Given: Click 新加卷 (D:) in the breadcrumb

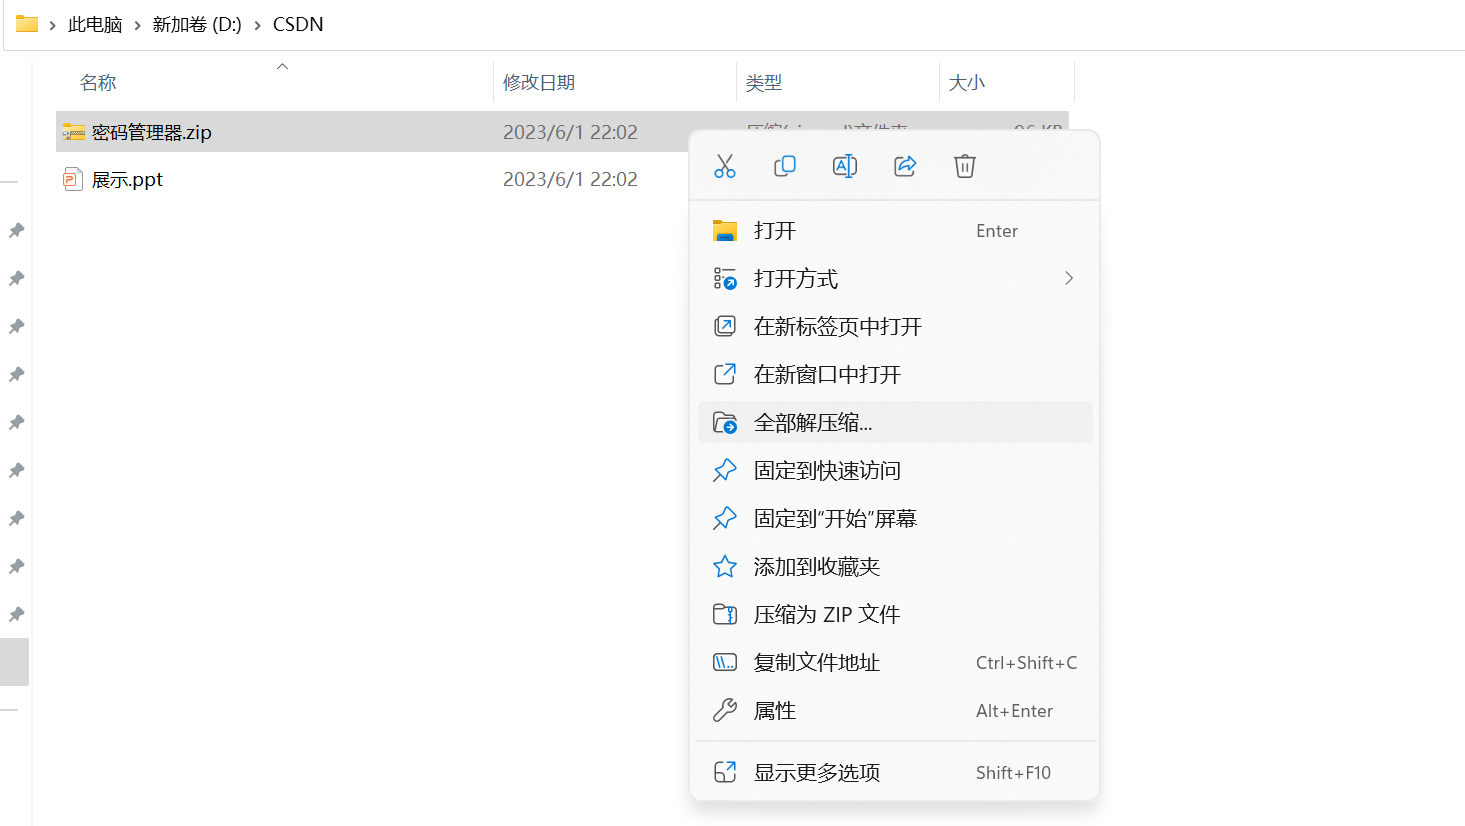Looking at the screenshot, I should [x=197, y=24].
